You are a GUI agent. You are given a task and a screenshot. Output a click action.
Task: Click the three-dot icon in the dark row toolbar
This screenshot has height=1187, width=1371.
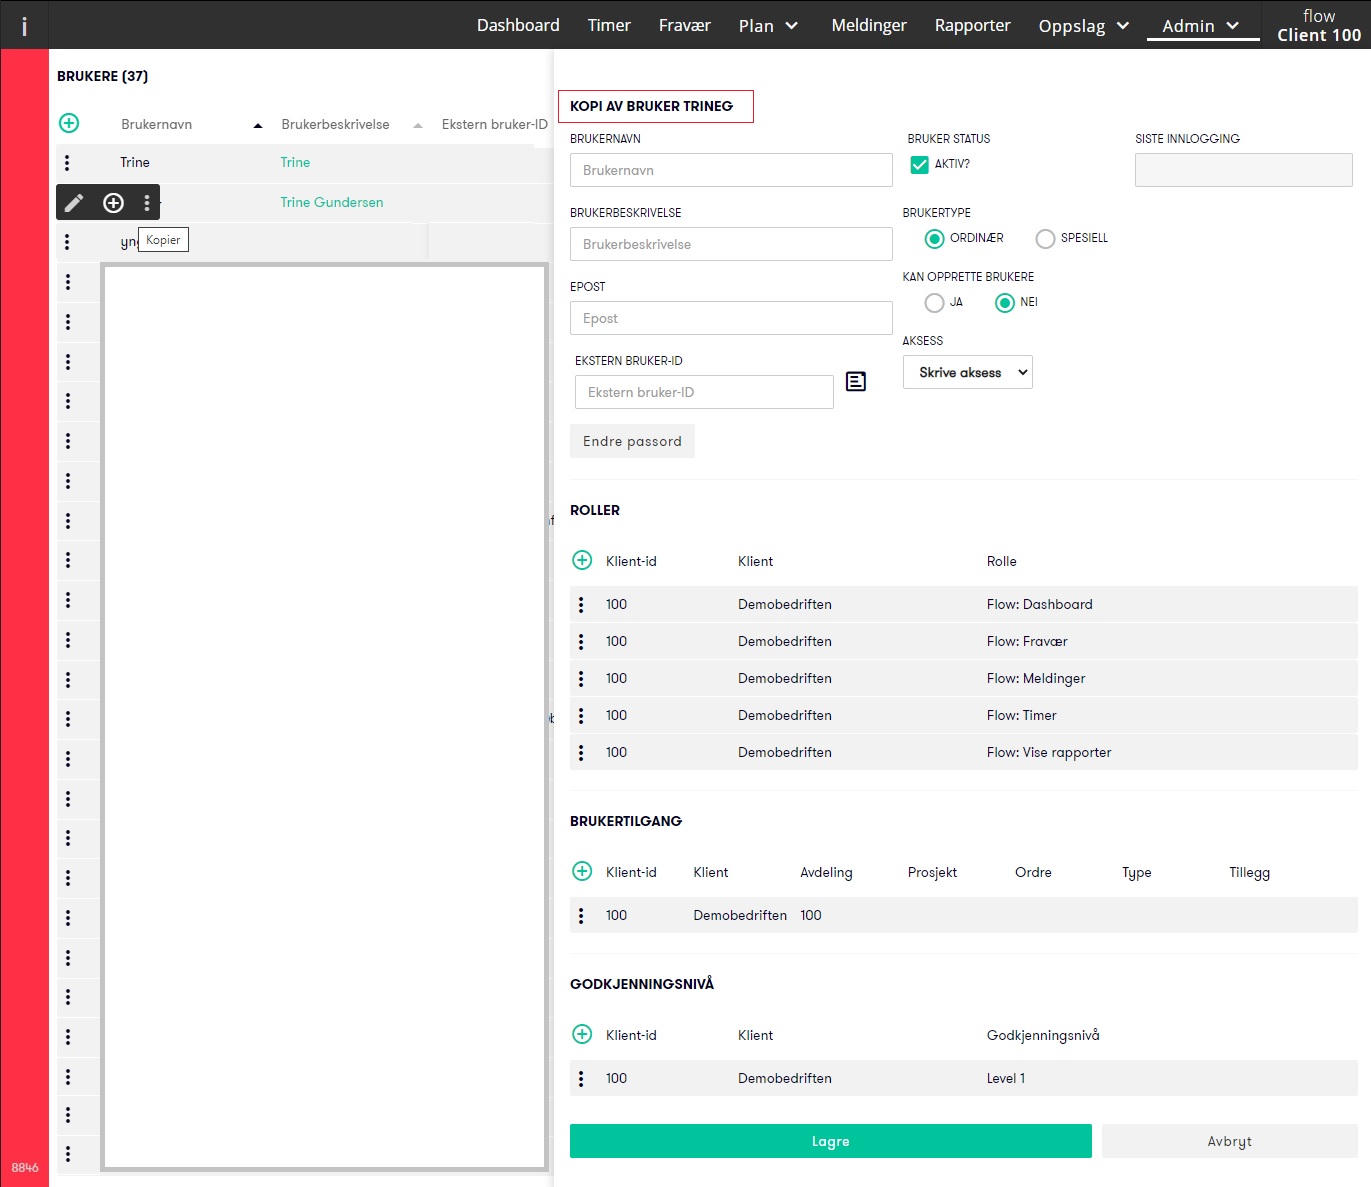[x=147, y=203]
